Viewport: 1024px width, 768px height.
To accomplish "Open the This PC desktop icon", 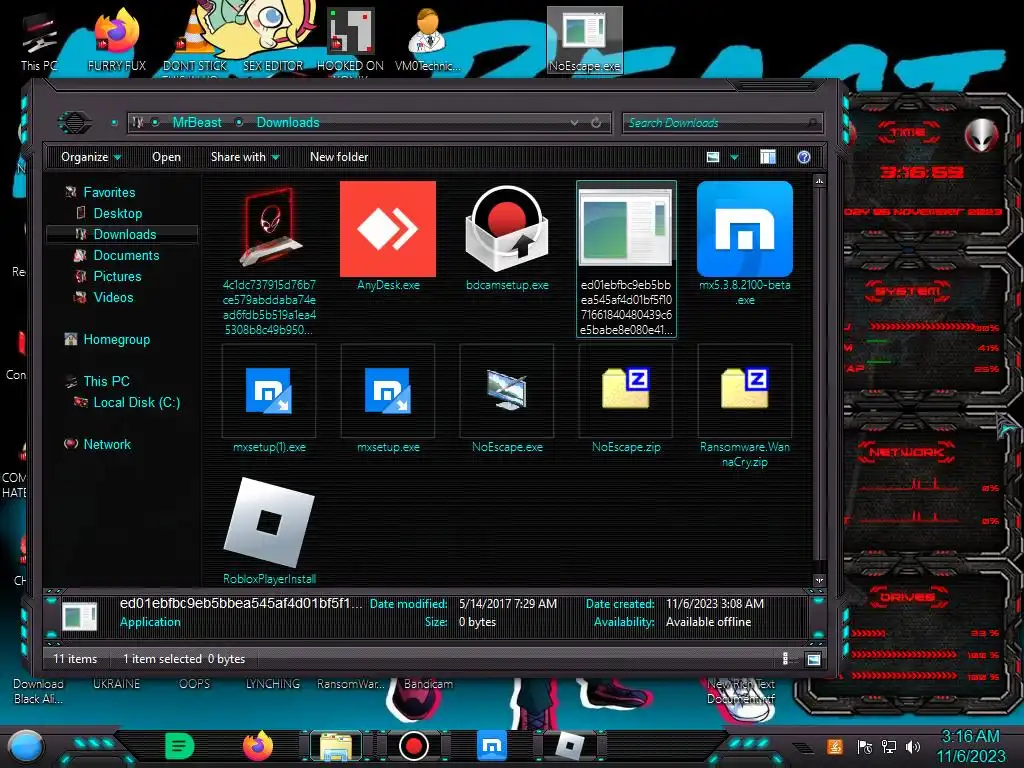I will 39,42.
